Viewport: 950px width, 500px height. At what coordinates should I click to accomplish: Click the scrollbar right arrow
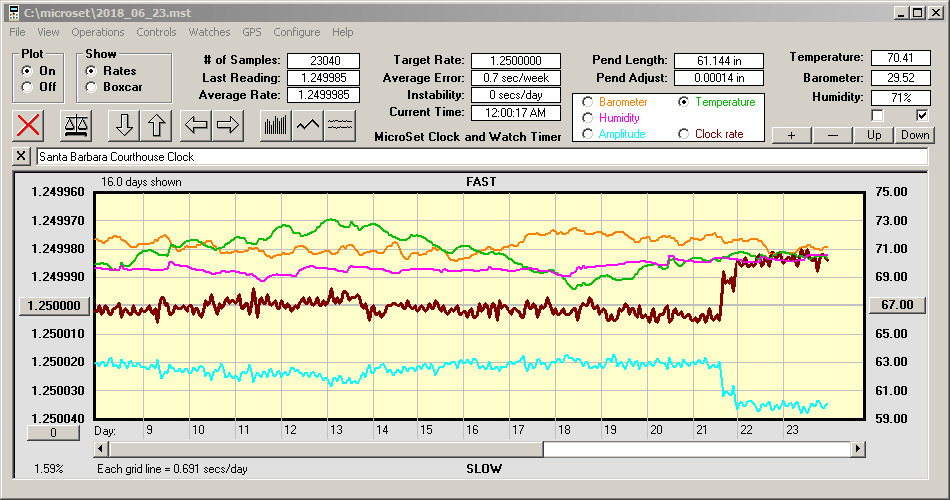(x=857, y=449)
